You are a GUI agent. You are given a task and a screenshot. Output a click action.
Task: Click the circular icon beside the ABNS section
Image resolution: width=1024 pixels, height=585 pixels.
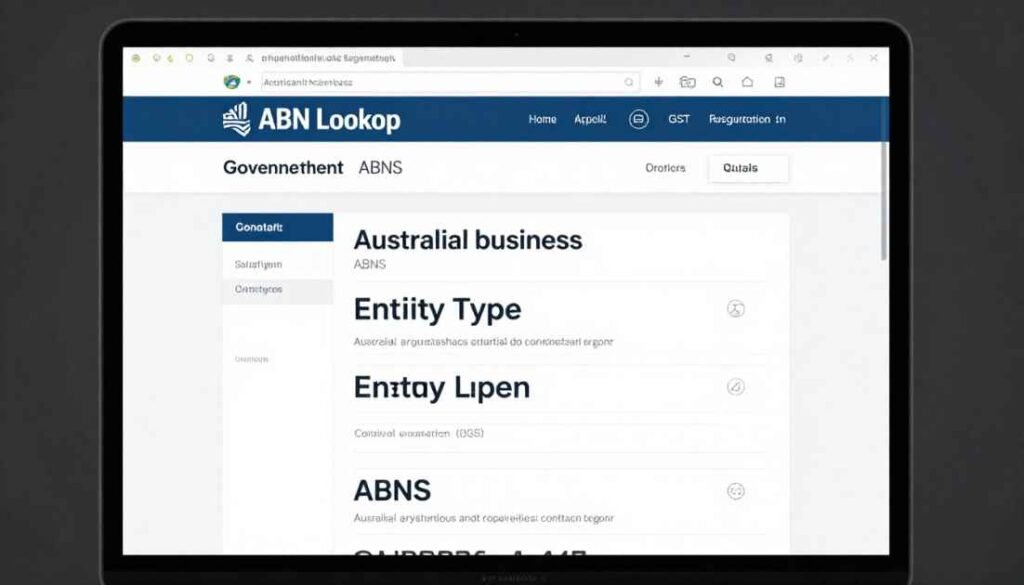(737, 491)
